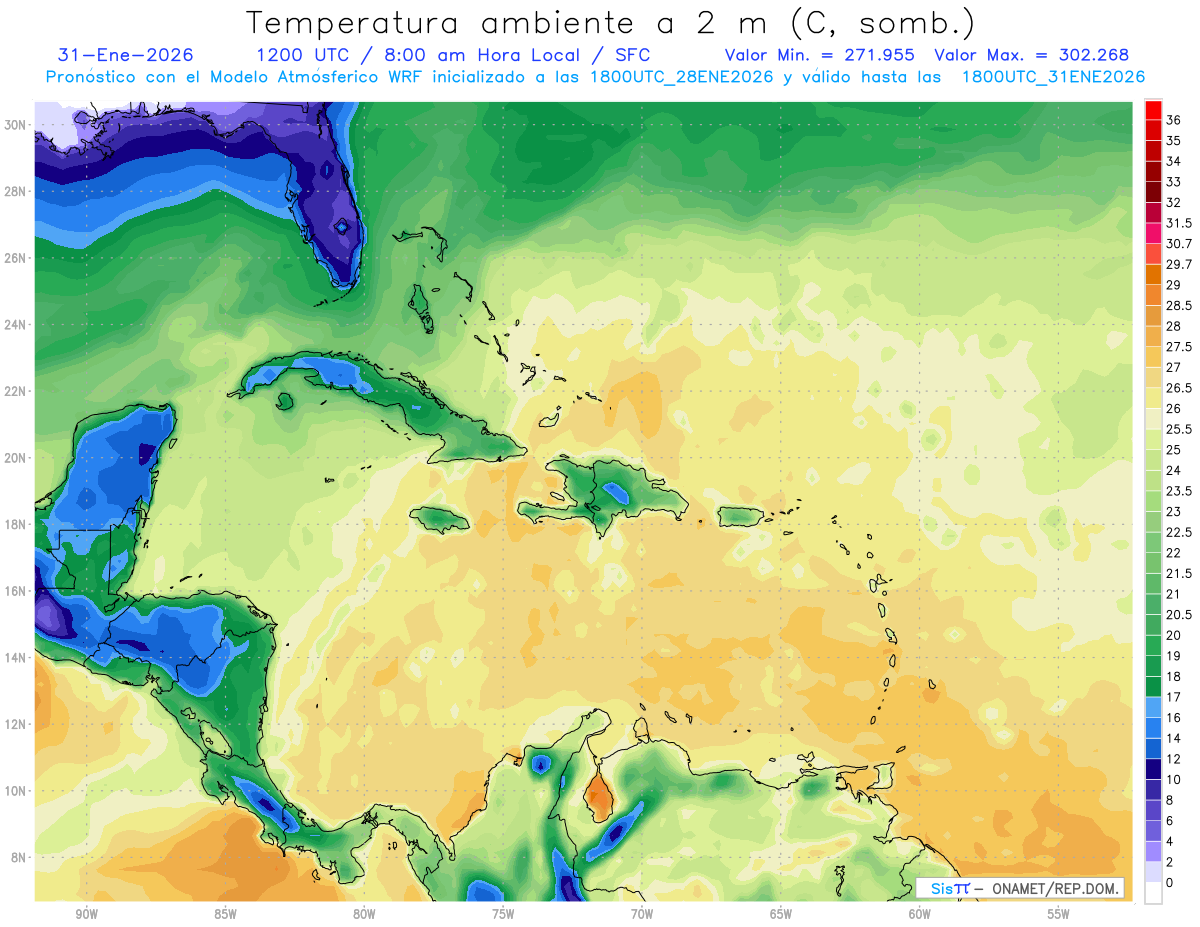Click the colorbar value 29.7

pos(1179,264)
